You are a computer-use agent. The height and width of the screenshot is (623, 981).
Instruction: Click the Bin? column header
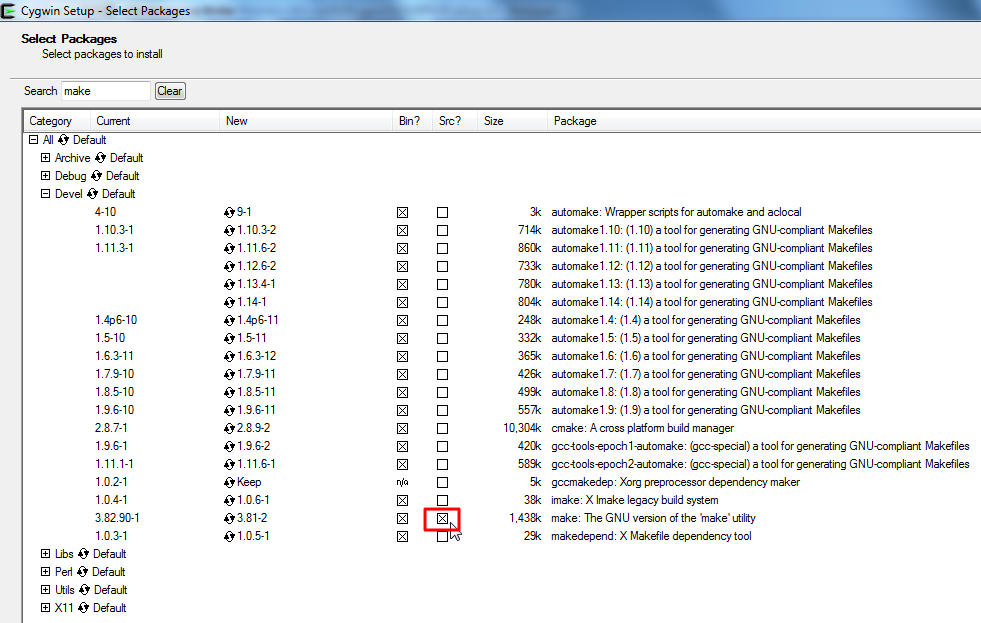pos(412,121)
